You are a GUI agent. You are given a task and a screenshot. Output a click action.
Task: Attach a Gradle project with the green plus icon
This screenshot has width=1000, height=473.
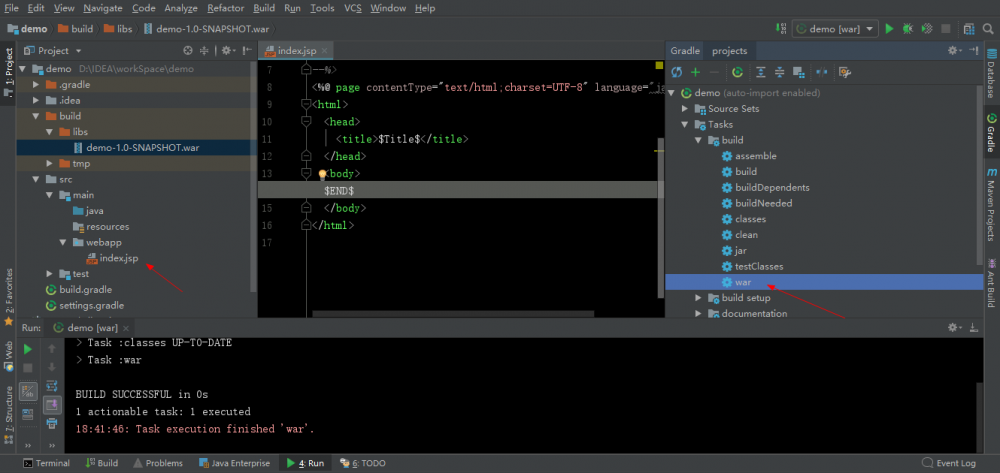pyautogui.click(x=695, y=72)
